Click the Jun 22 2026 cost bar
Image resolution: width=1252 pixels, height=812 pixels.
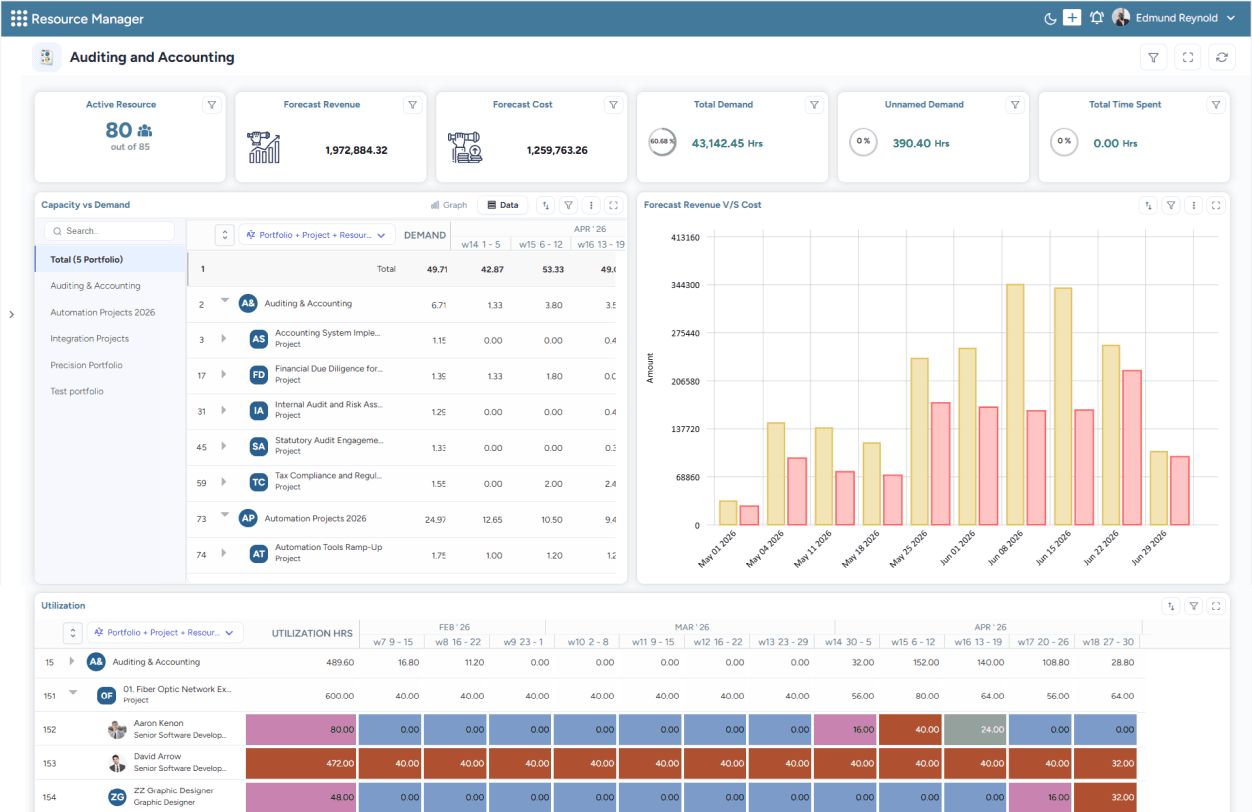(x=1132, y=448)
